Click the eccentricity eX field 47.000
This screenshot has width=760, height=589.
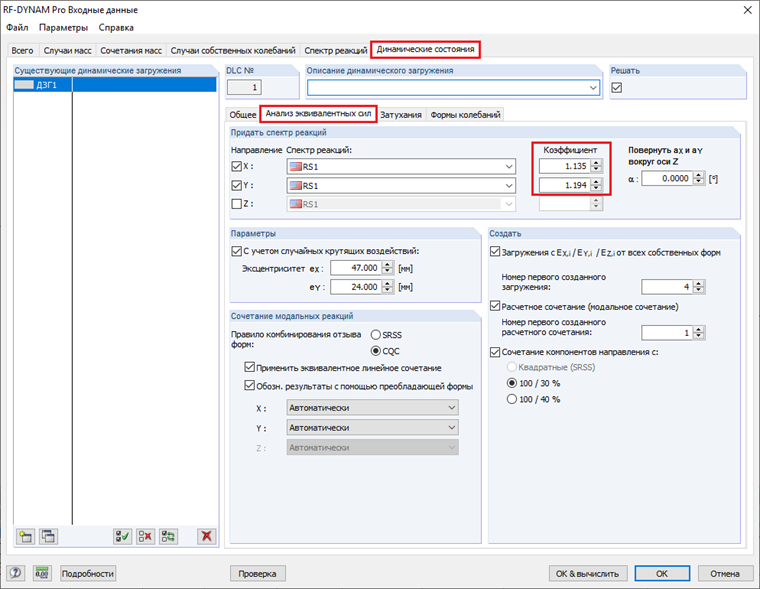pyautogui.click(x=356, y=268)
